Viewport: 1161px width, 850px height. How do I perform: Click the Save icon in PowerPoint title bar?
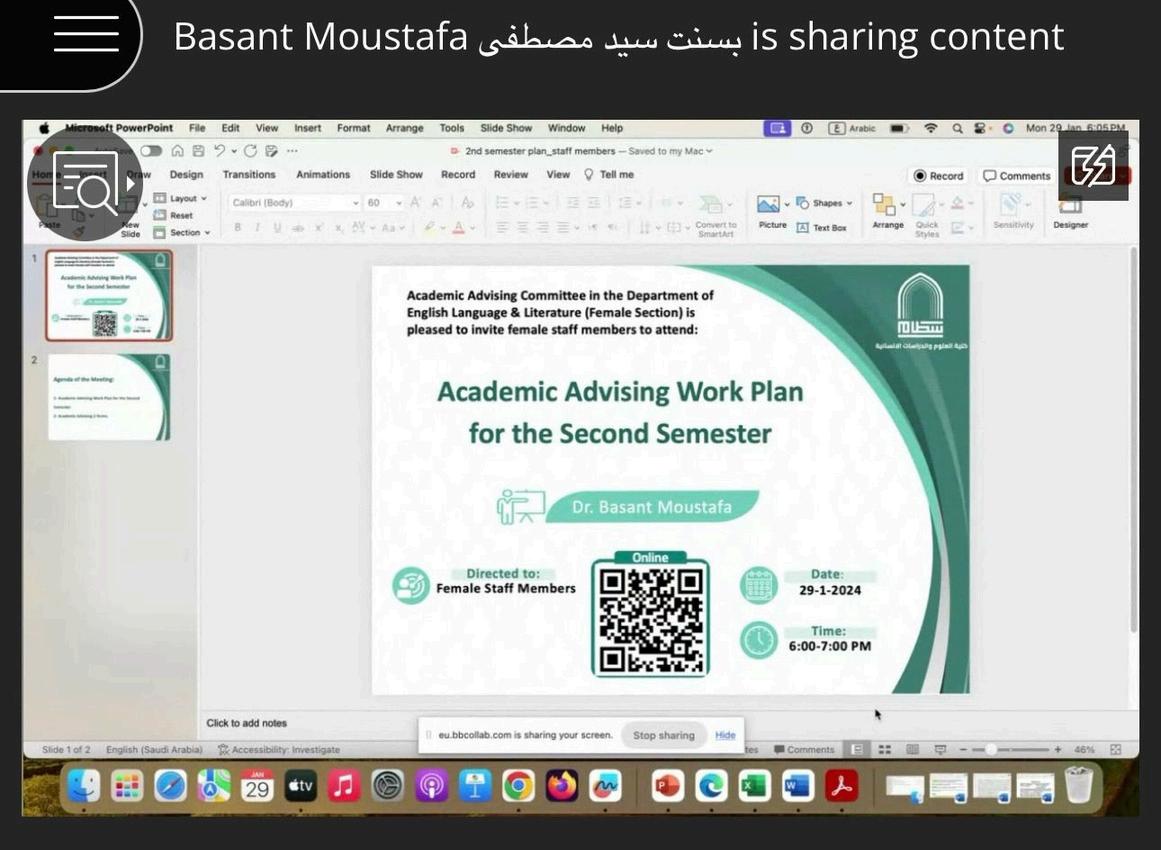point(198,151)
